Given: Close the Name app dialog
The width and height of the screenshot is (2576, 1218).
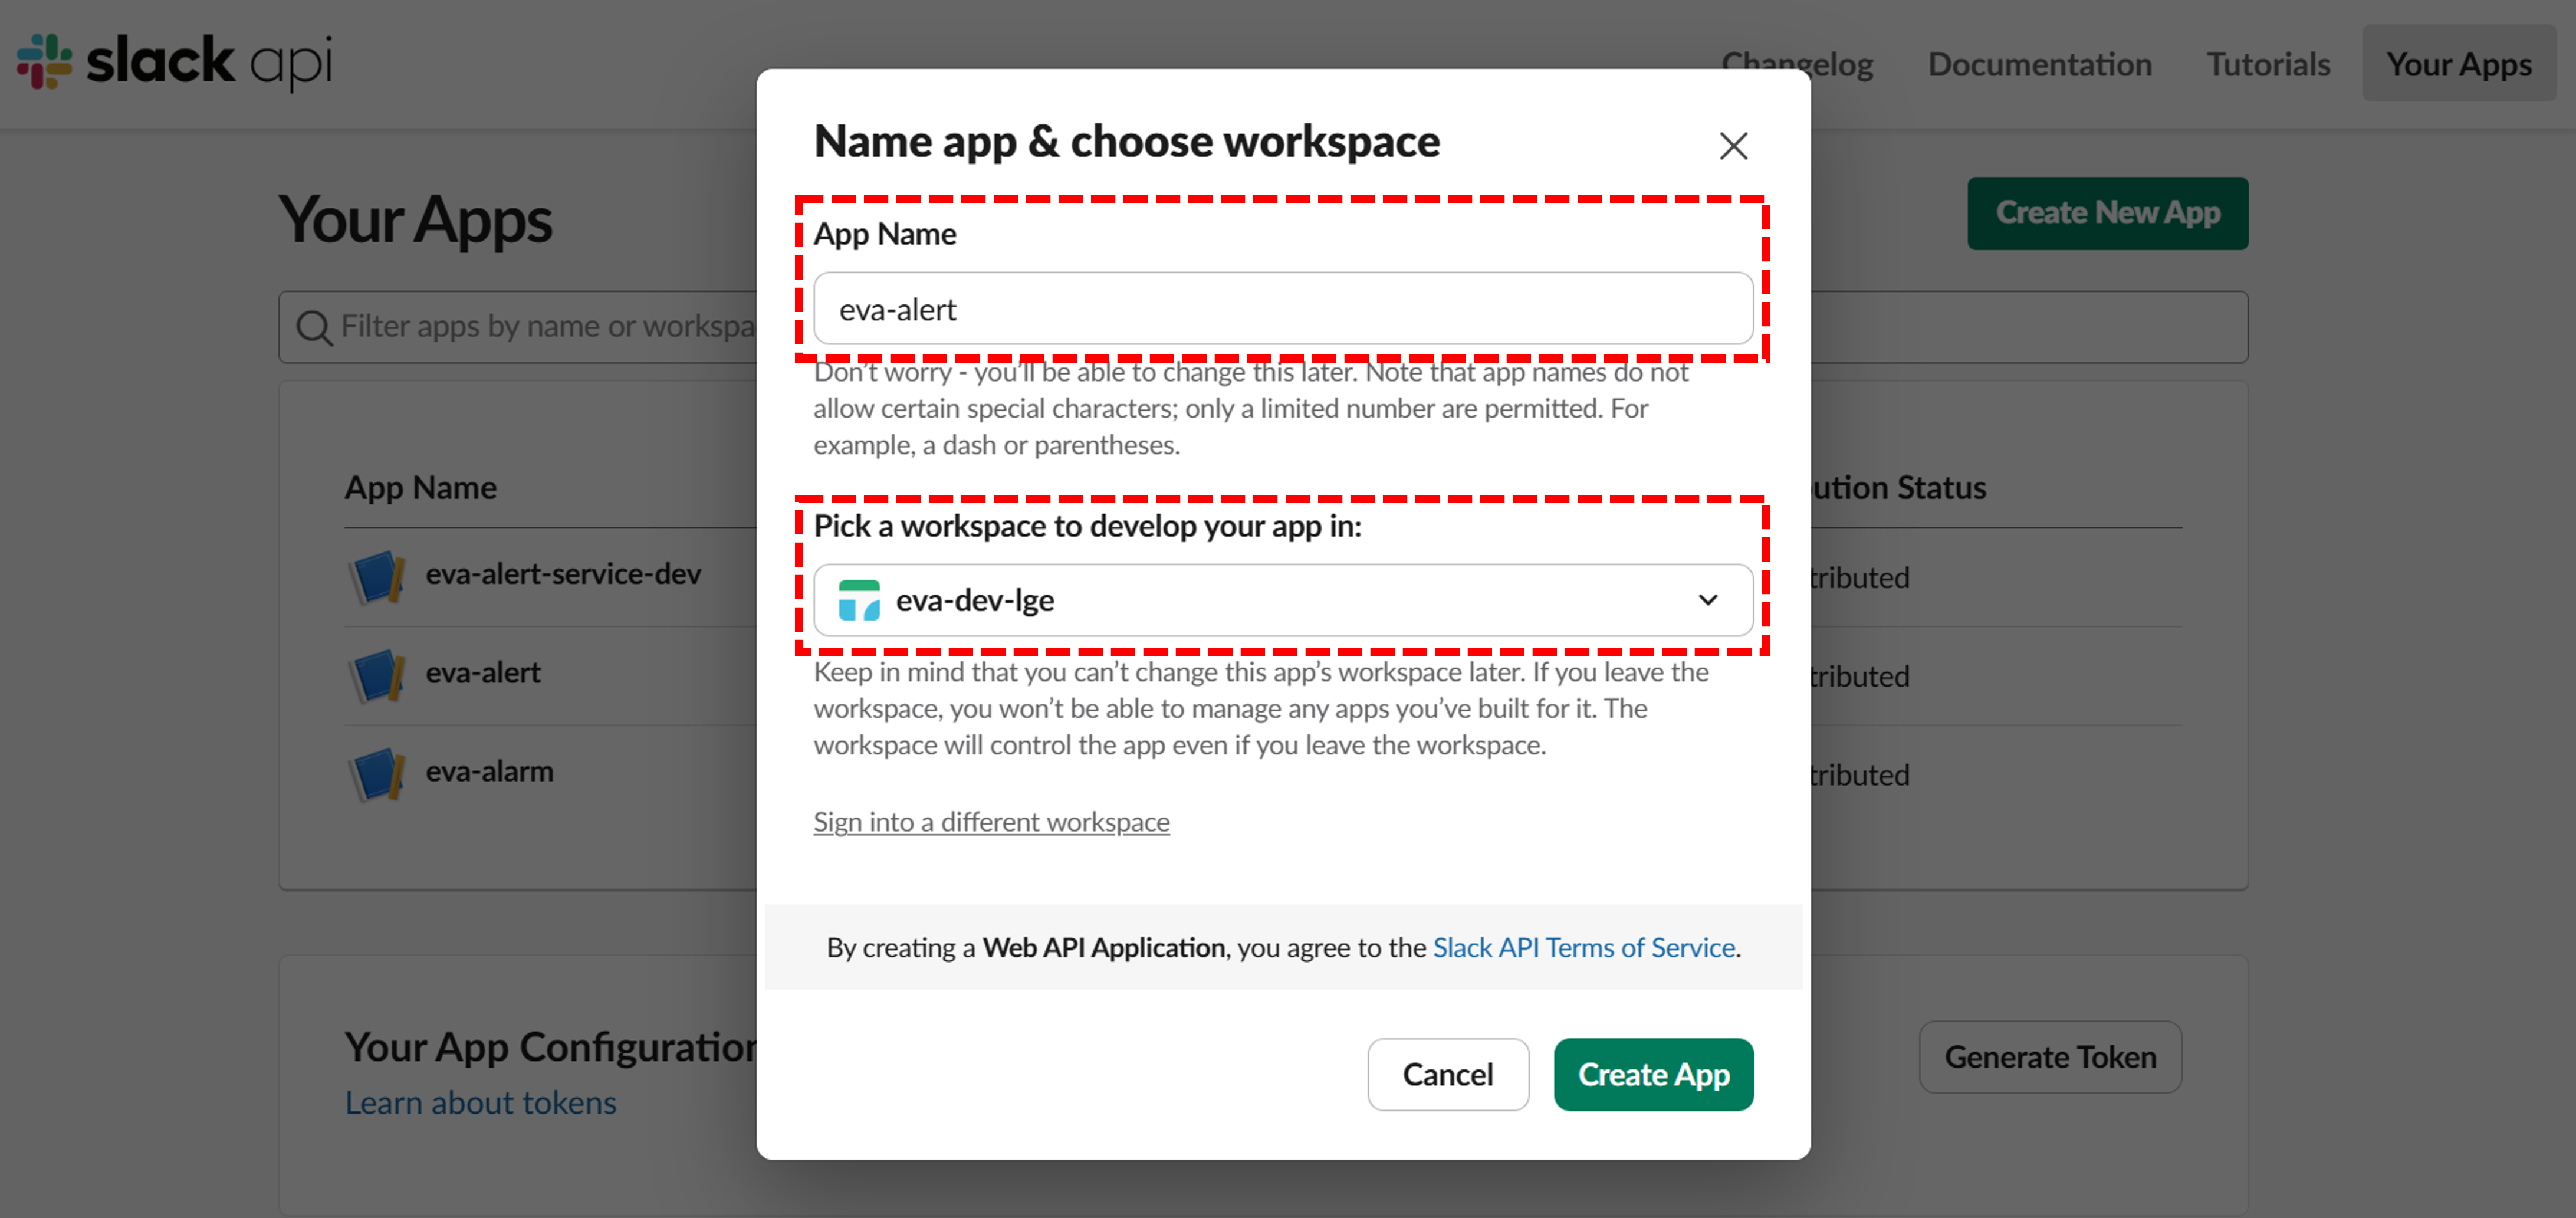Looking at the screenshot, I should [1733, 146].
